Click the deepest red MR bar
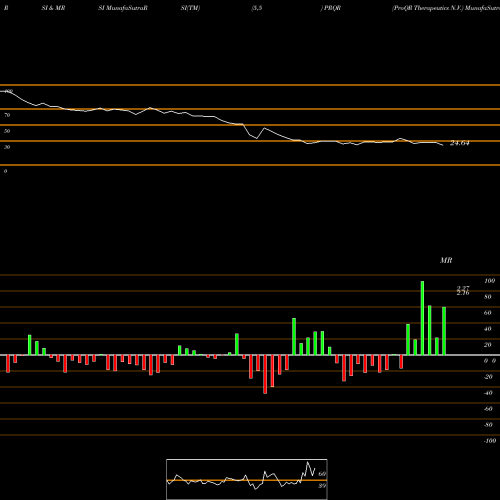Screen dimensions: 500x500 (x=265, y=374)
